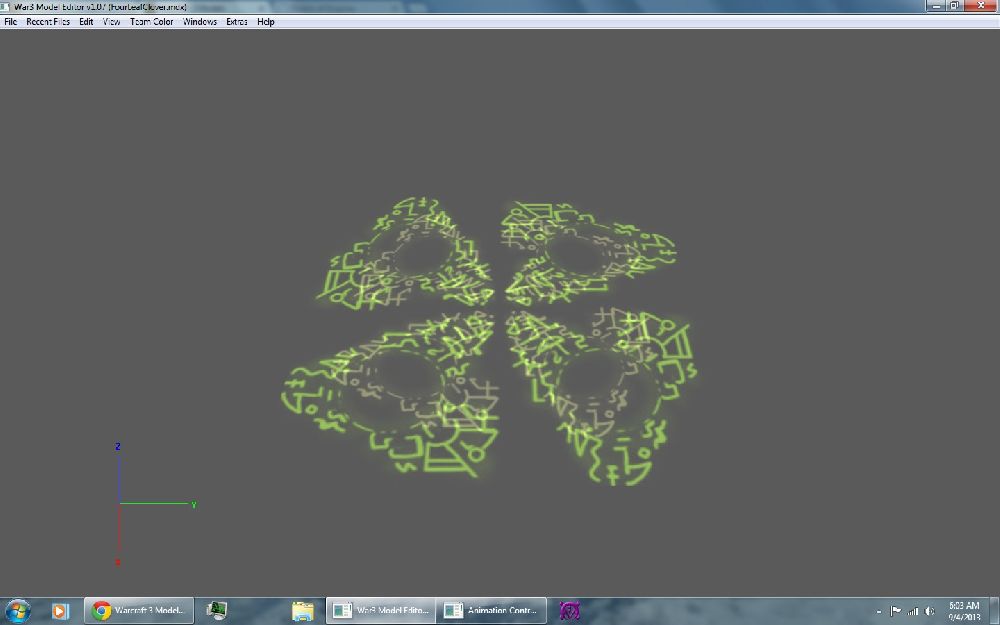Open the purple application icon in taskbar

click(x=569, y=611)
